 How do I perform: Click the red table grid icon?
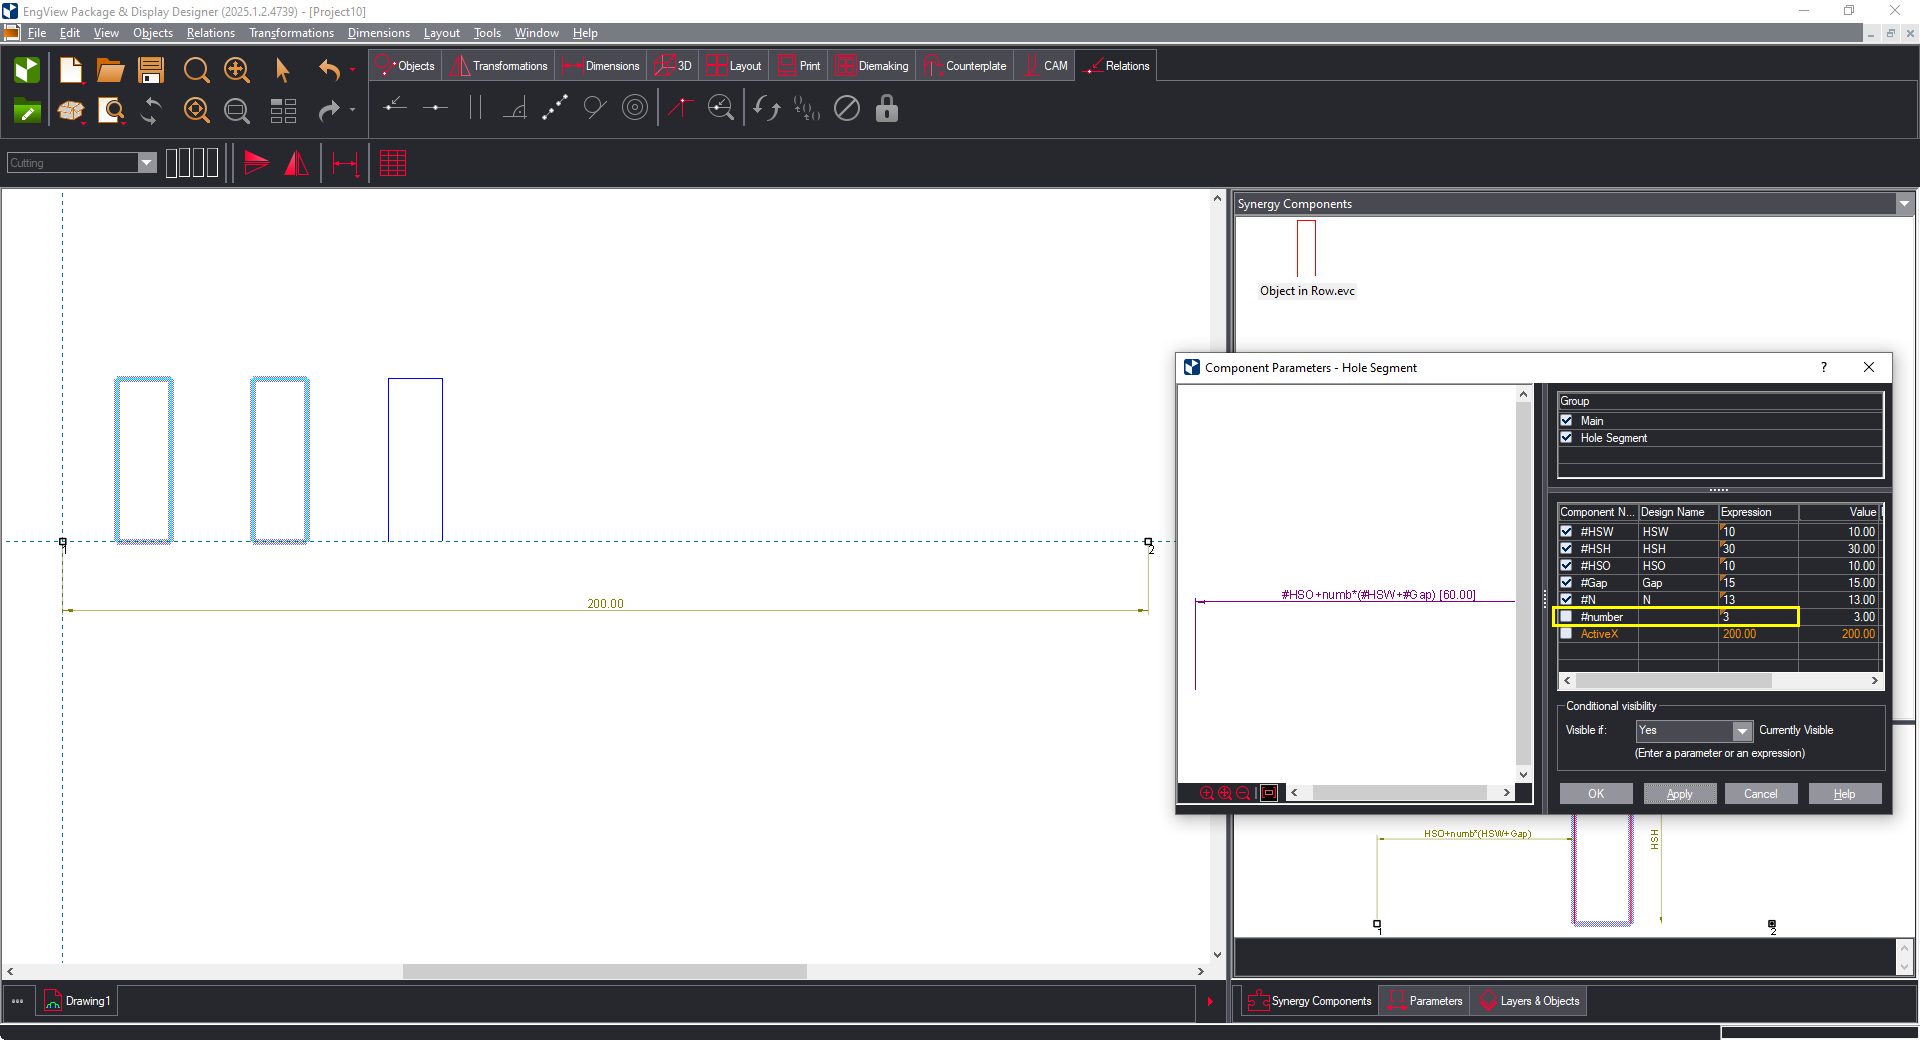(393, 163)
